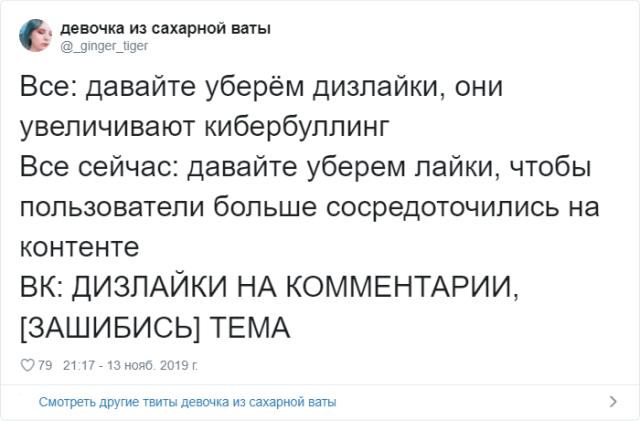The height and width of the screenshot is (421, 640).
Task: Open the 21:17 tweet timestamp link
Action: click(79, 365)
